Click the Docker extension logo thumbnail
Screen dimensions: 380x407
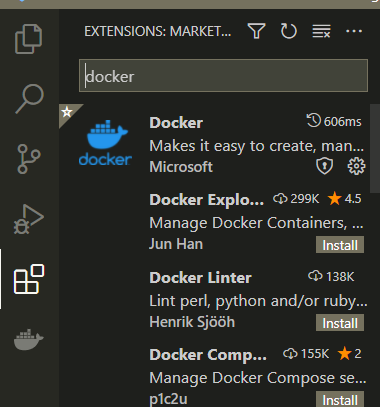pyautogui.click(x=105, y=143)
